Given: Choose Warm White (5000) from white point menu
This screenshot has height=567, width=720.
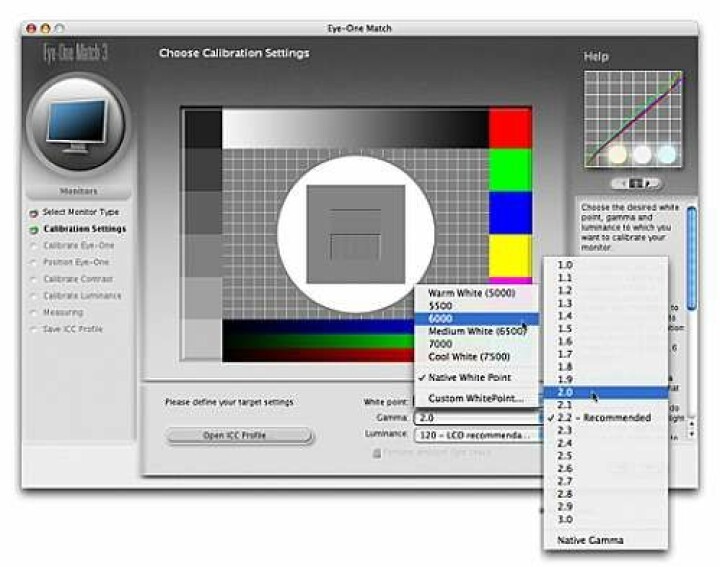Looking at the screenshot, I should coord(476,293).
